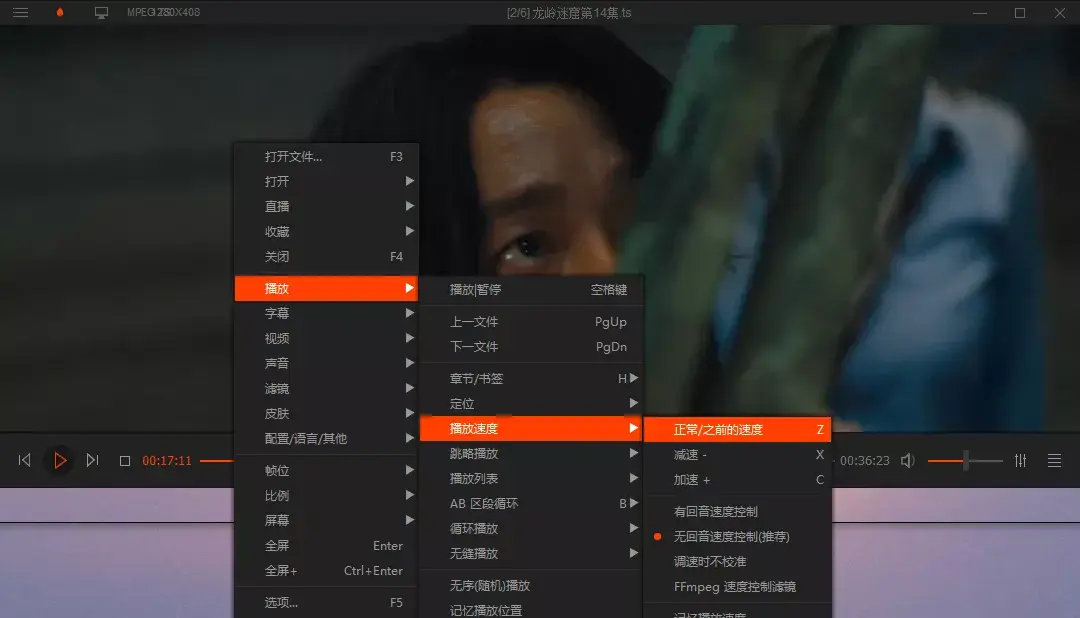Skip to next file with the skip icon
The image size is (1080, 618).
[93, 460]
